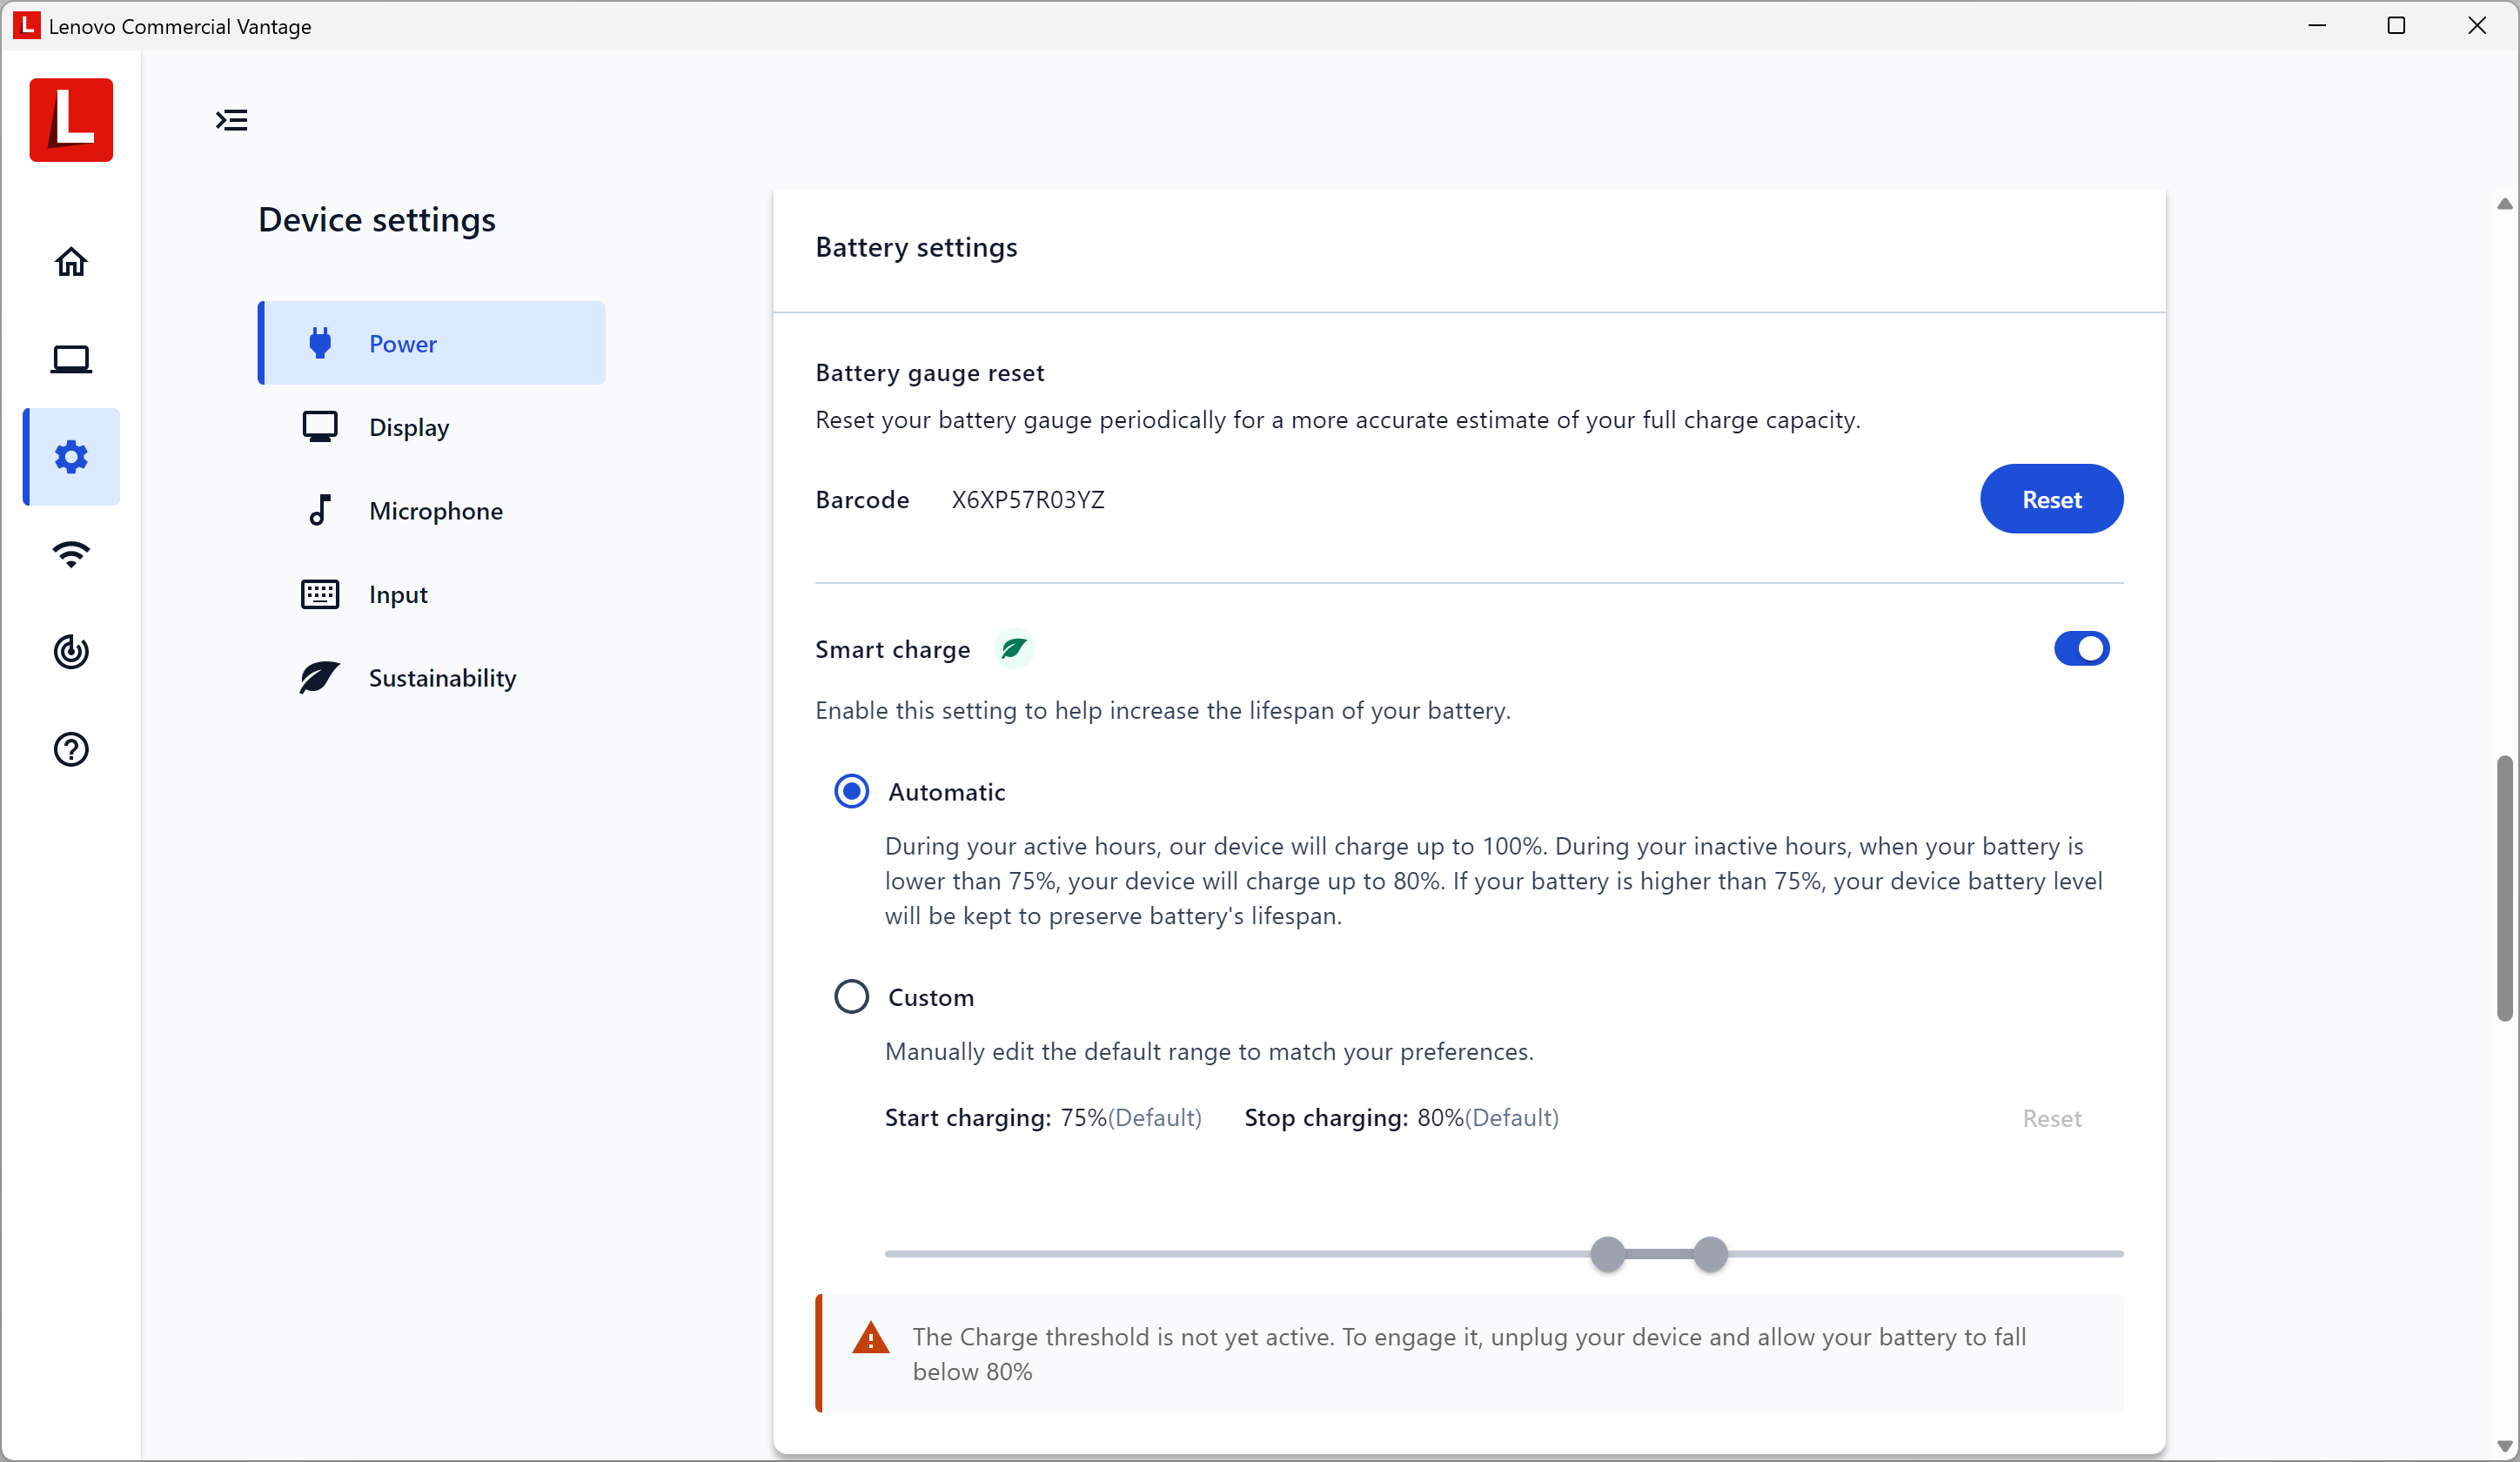Collapse the navigation menu with hamburger icon

click(x=231, y=120)
